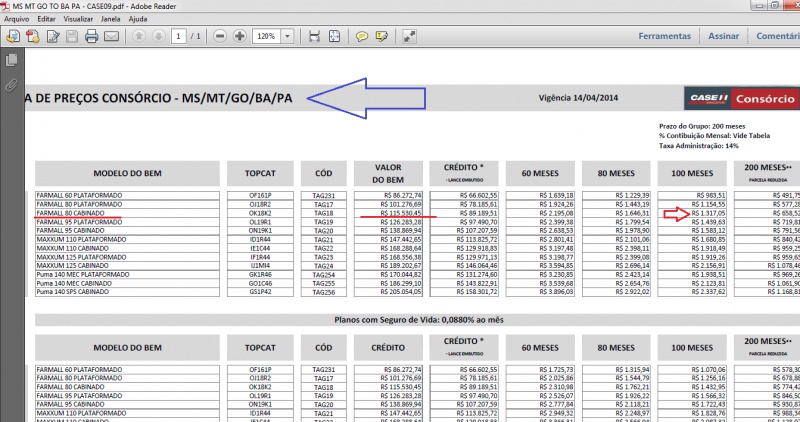The width and height of the screenshot is (800, 422).
Task: Click the Vigência 14/04/2014 text
Action: 578,97
